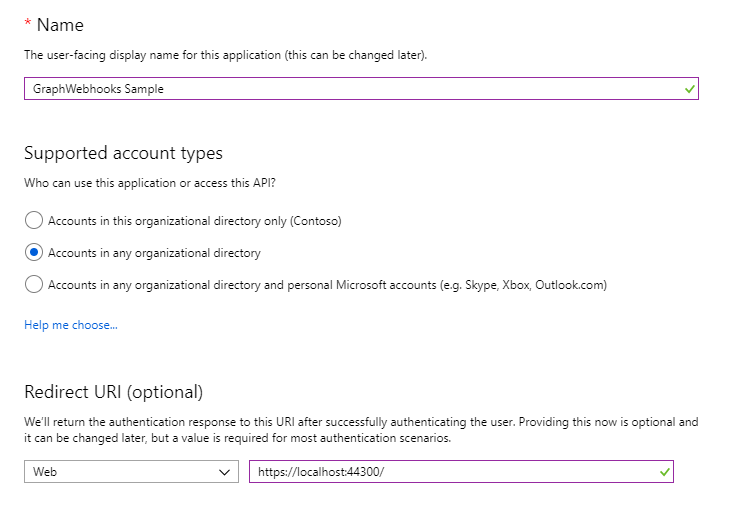Click the https://localhost:44300/ redirect URI box
This screenshot has height=510, width=734.
(x=450, y=471)
